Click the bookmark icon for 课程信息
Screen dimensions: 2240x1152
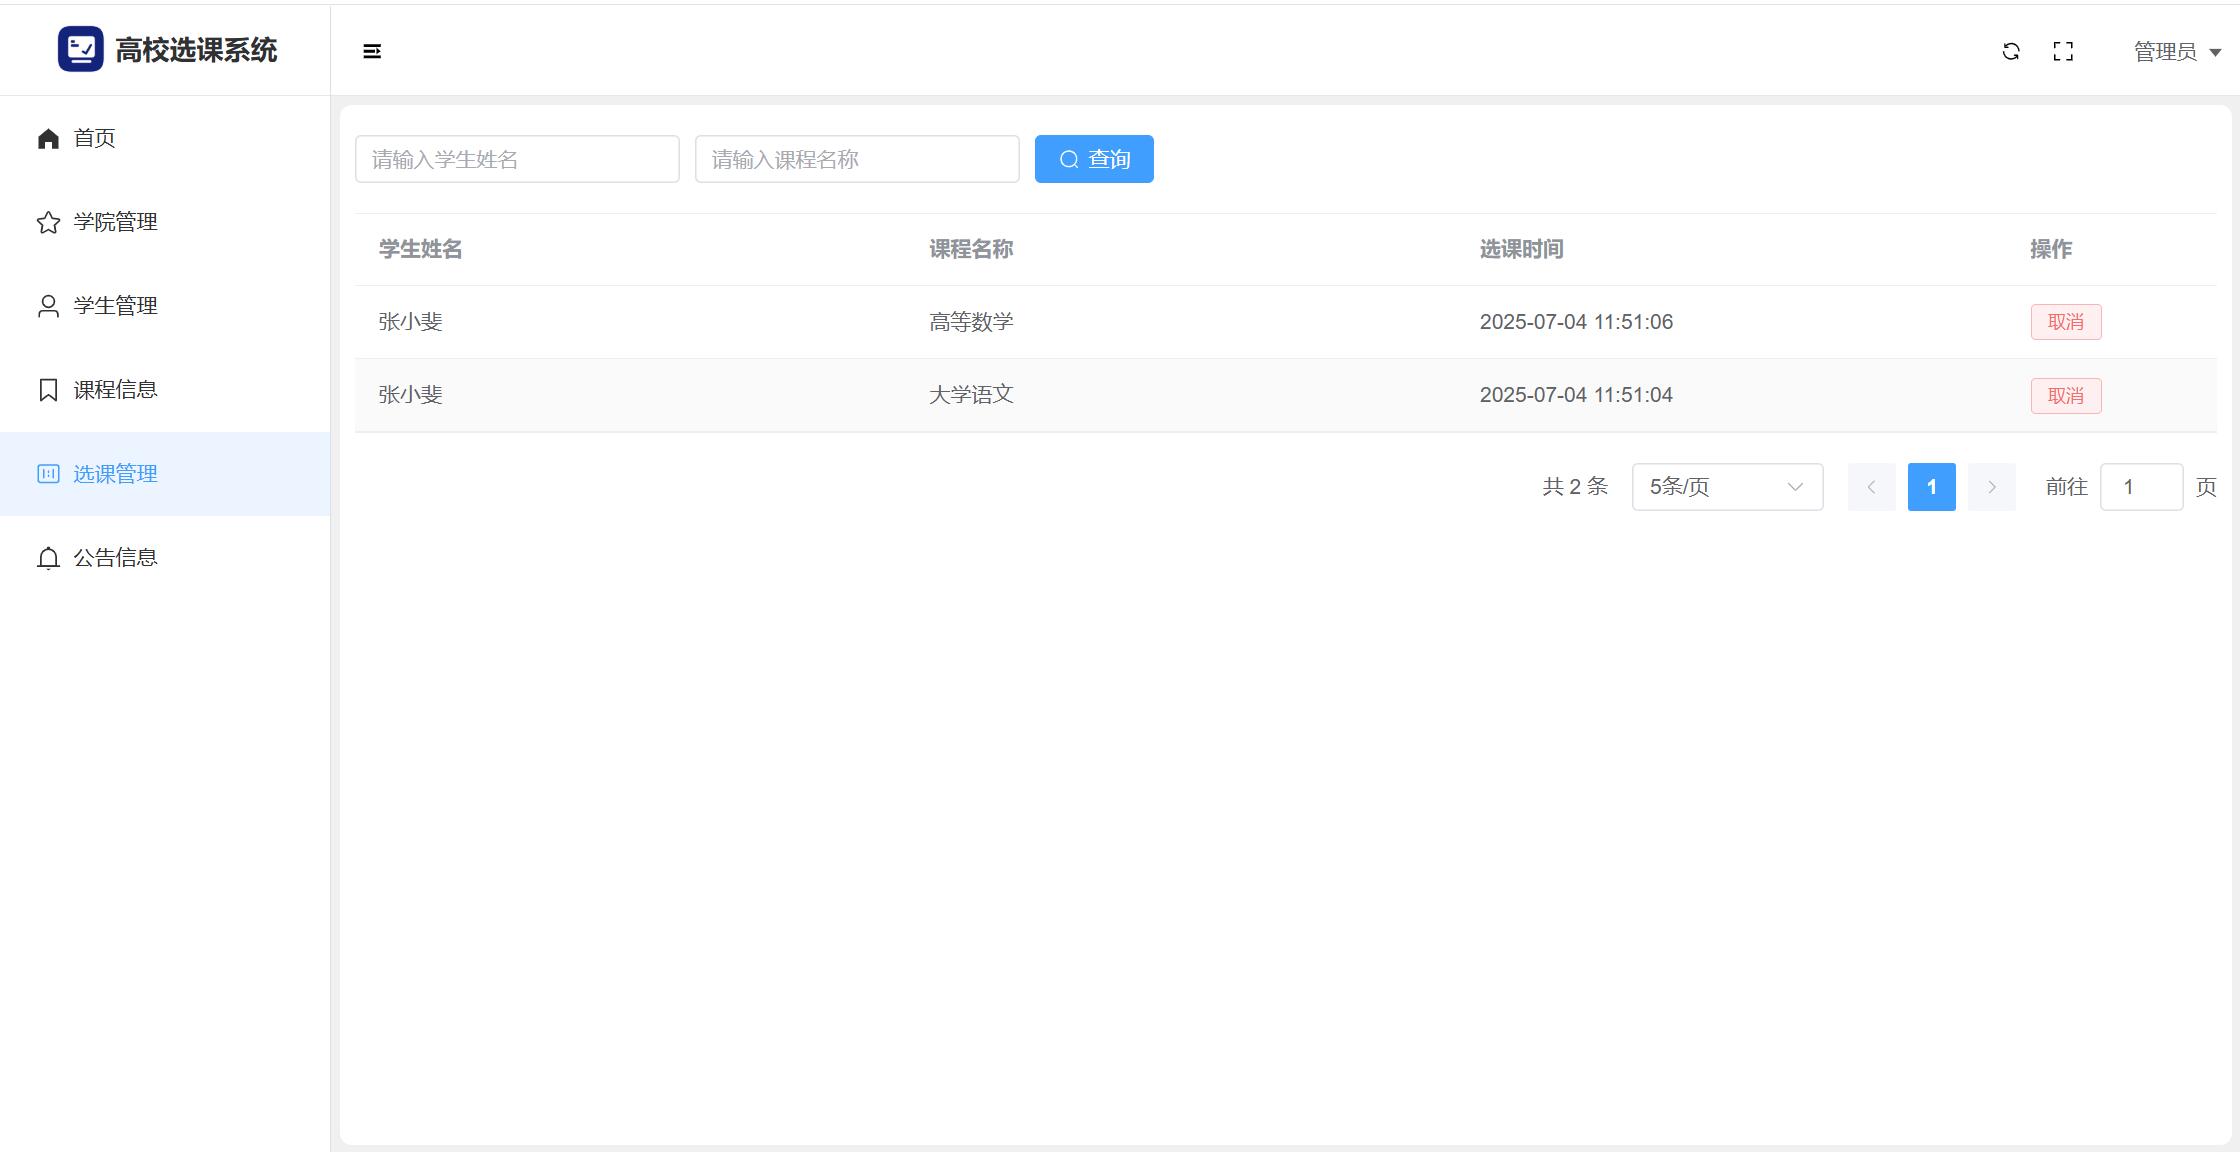click(x=48, y=390)
